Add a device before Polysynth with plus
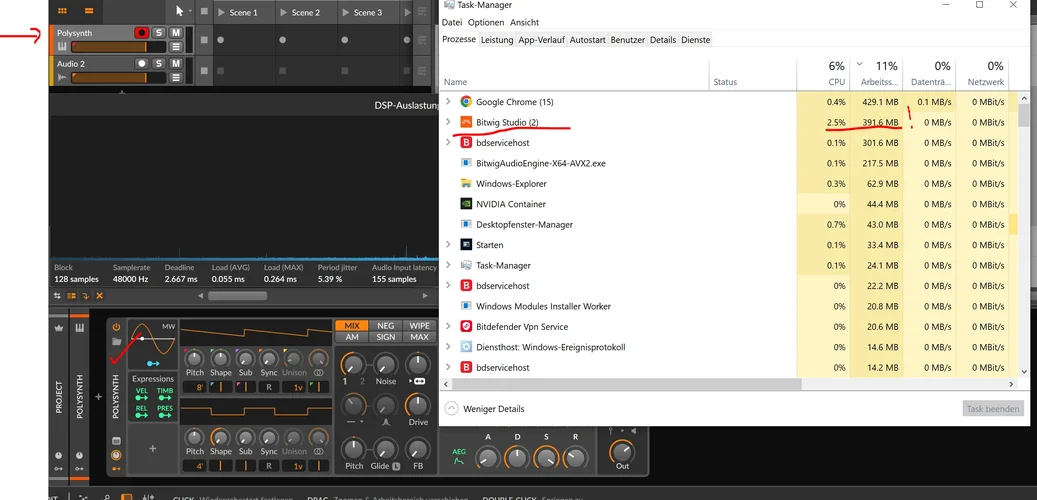 (99, 397)
